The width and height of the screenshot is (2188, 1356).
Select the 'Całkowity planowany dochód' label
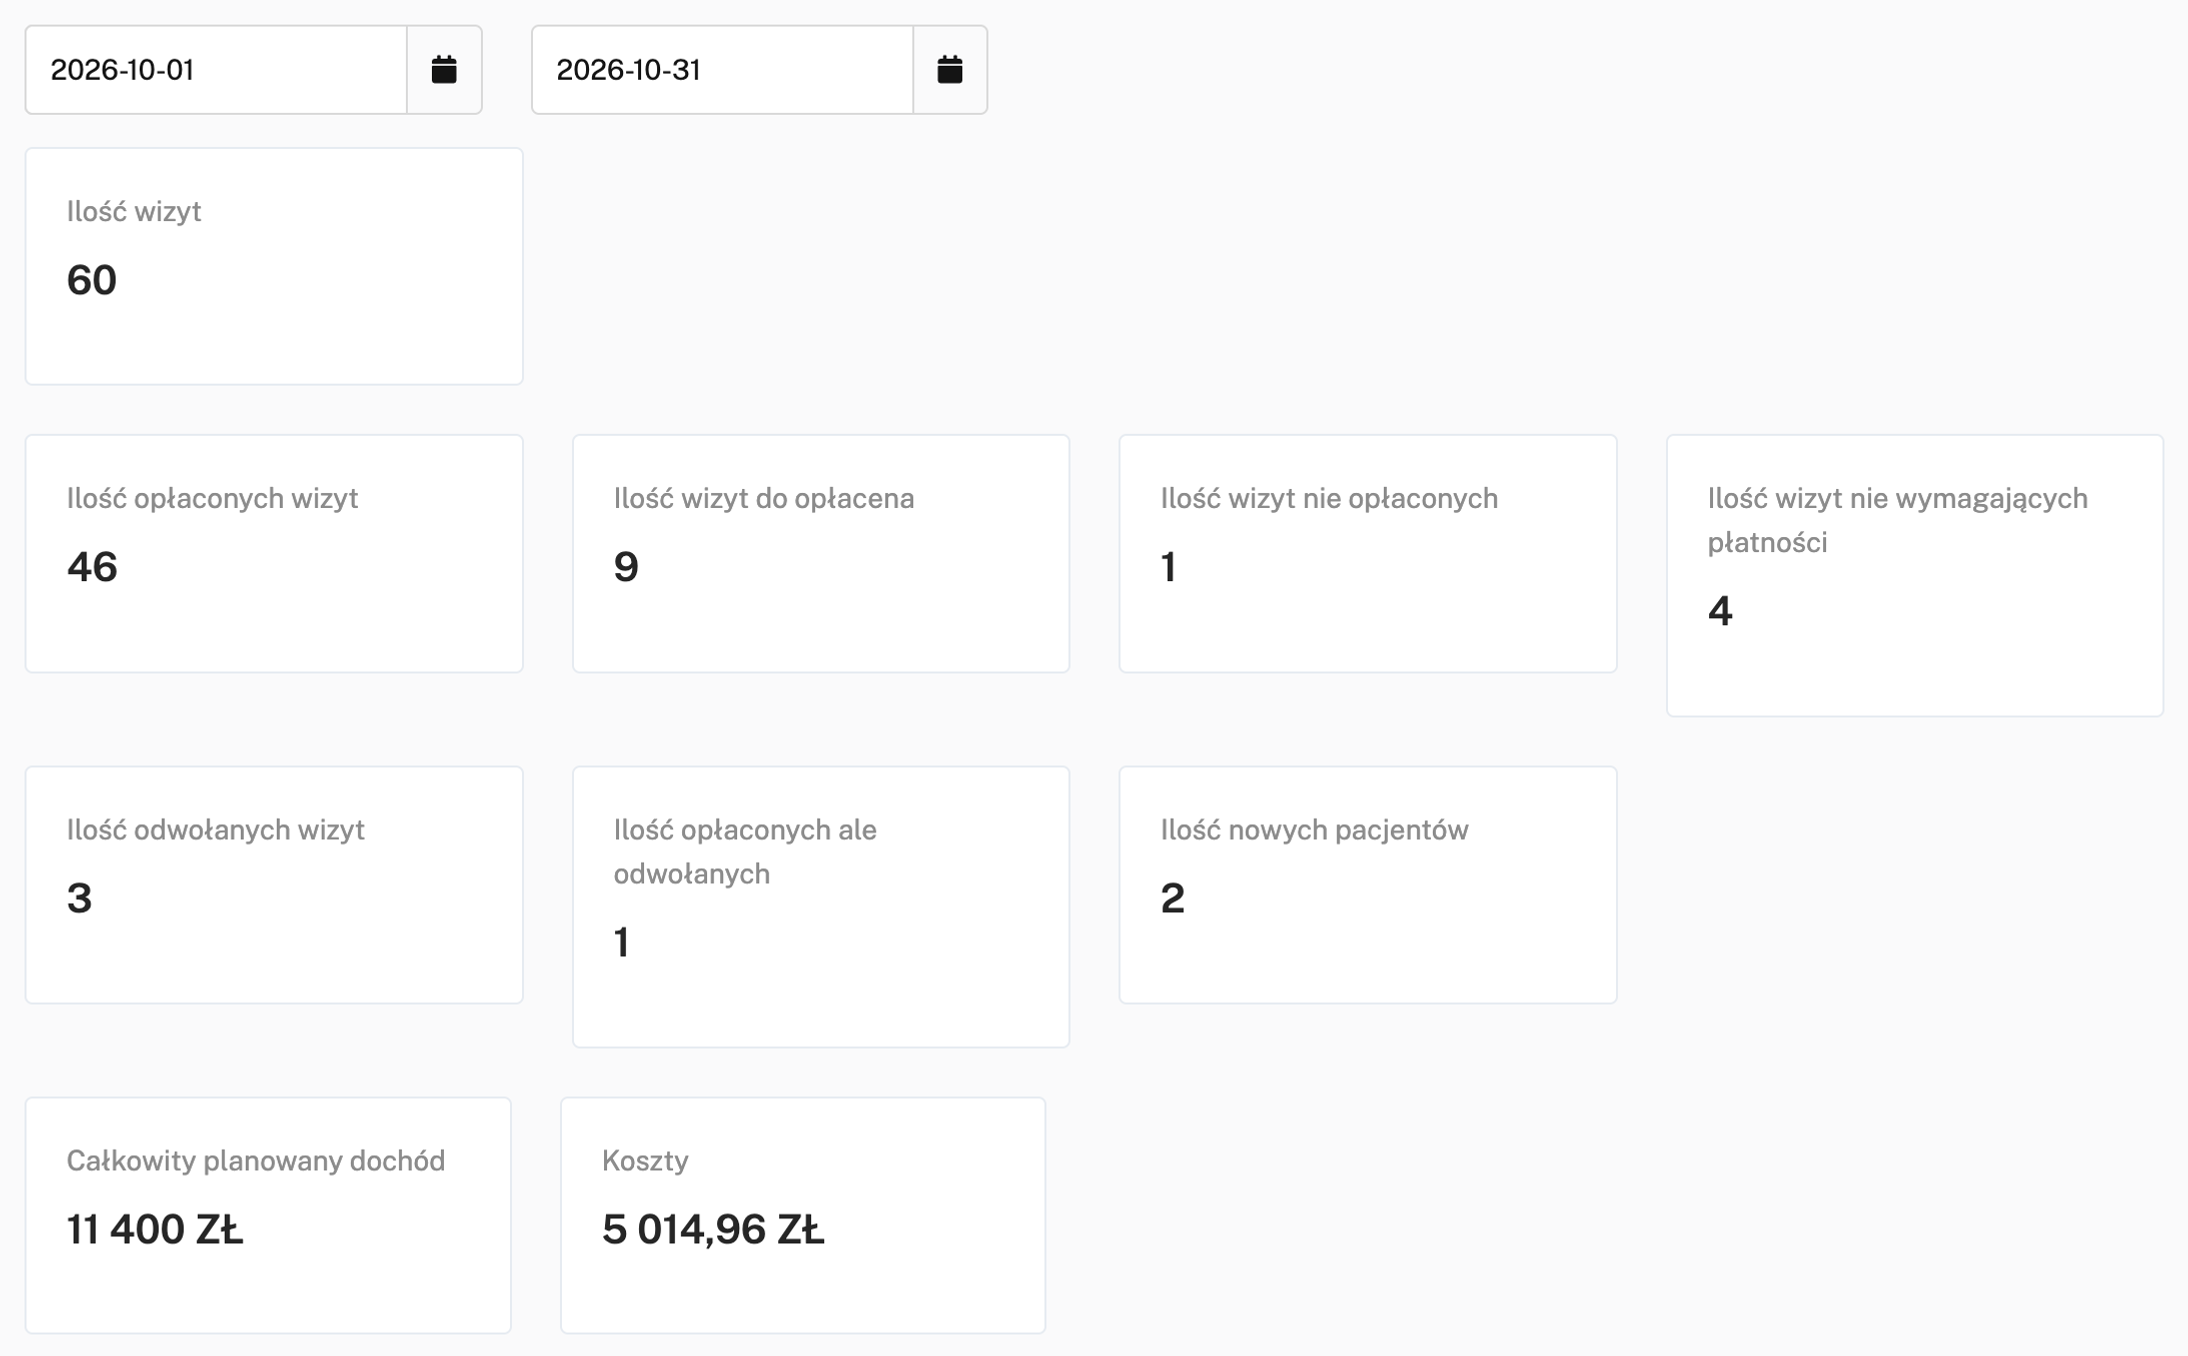click(x=256, y=1161)
